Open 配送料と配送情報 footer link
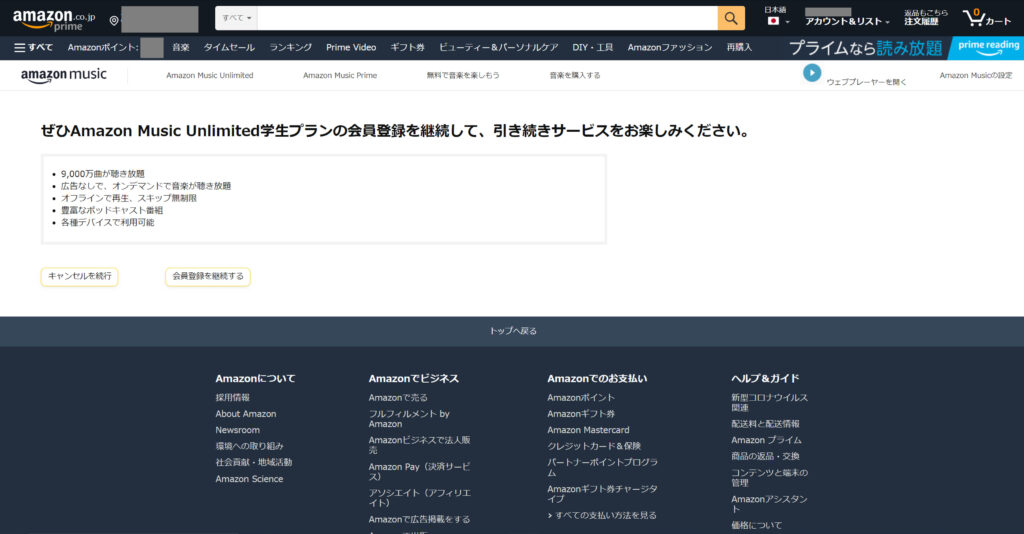1024x534 pixels. [x=765, y=424]
